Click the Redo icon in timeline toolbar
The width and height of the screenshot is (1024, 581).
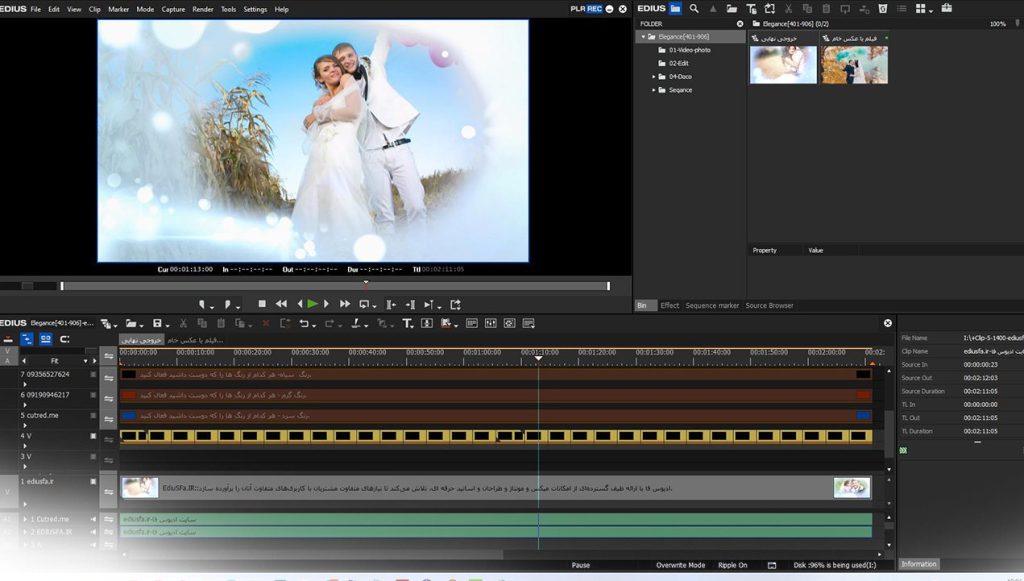click(x=329, y=323)
